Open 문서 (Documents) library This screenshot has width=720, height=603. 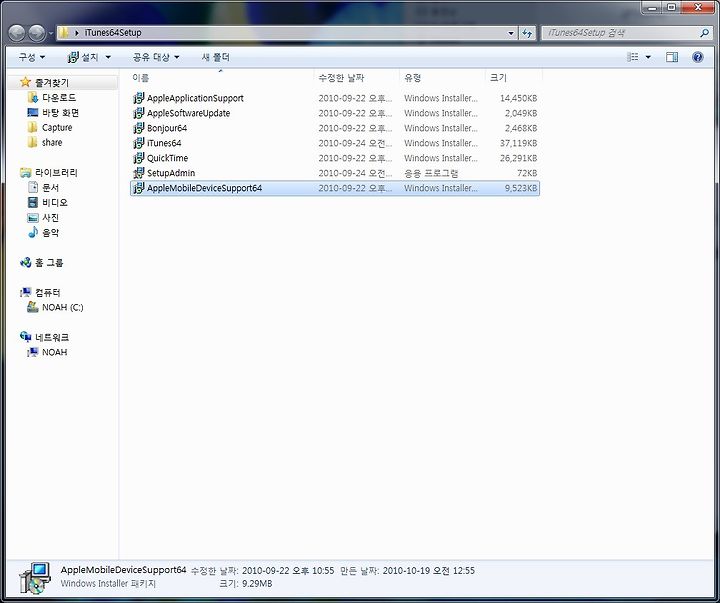pos(50,187)
